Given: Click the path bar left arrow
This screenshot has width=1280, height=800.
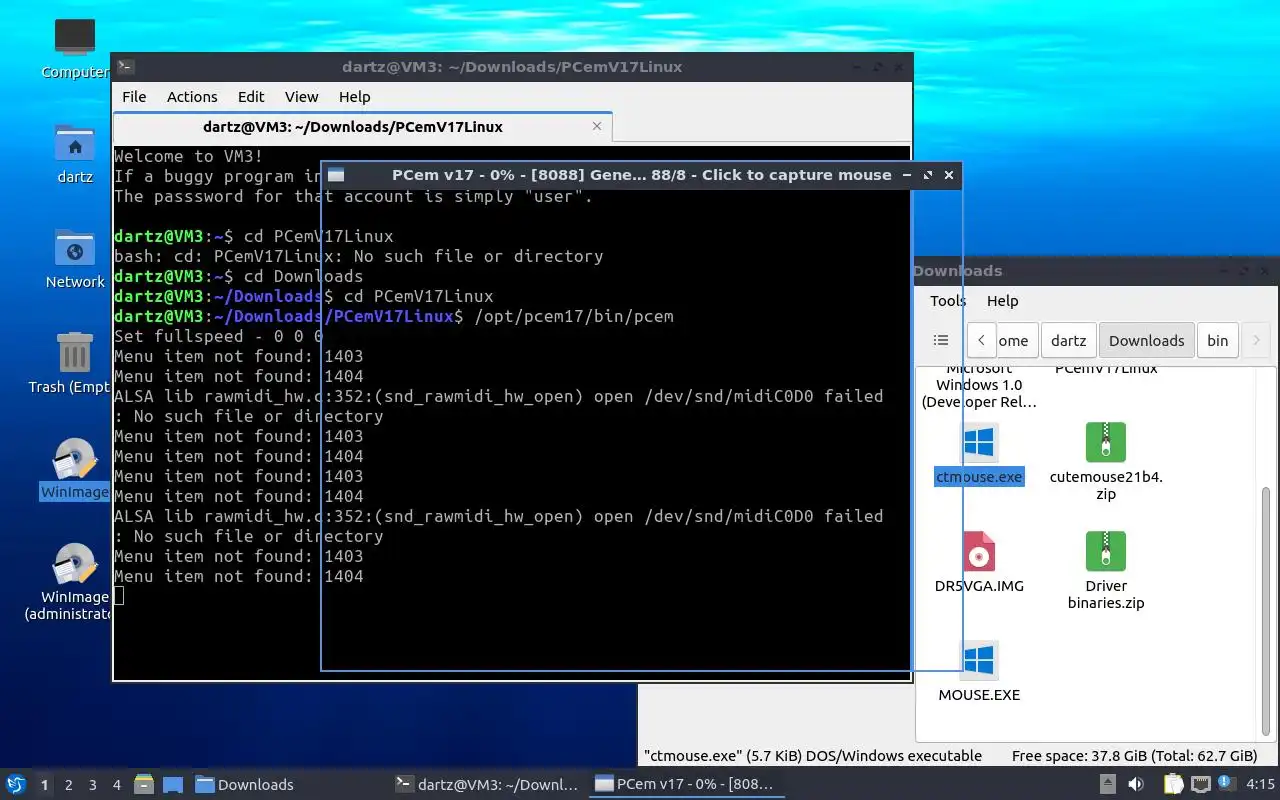Looking at the screenshot, I should point(981,340).
